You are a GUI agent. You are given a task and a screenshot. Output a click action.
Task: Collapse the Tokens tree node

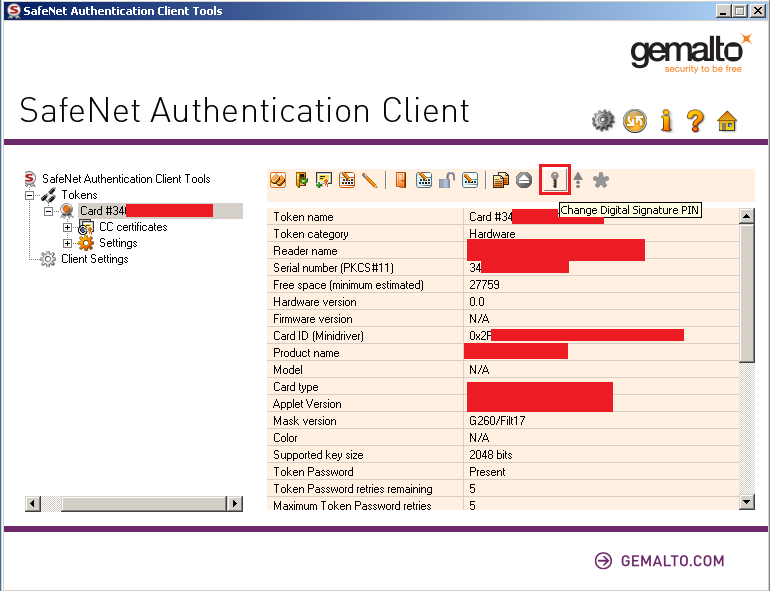point(30,195)
